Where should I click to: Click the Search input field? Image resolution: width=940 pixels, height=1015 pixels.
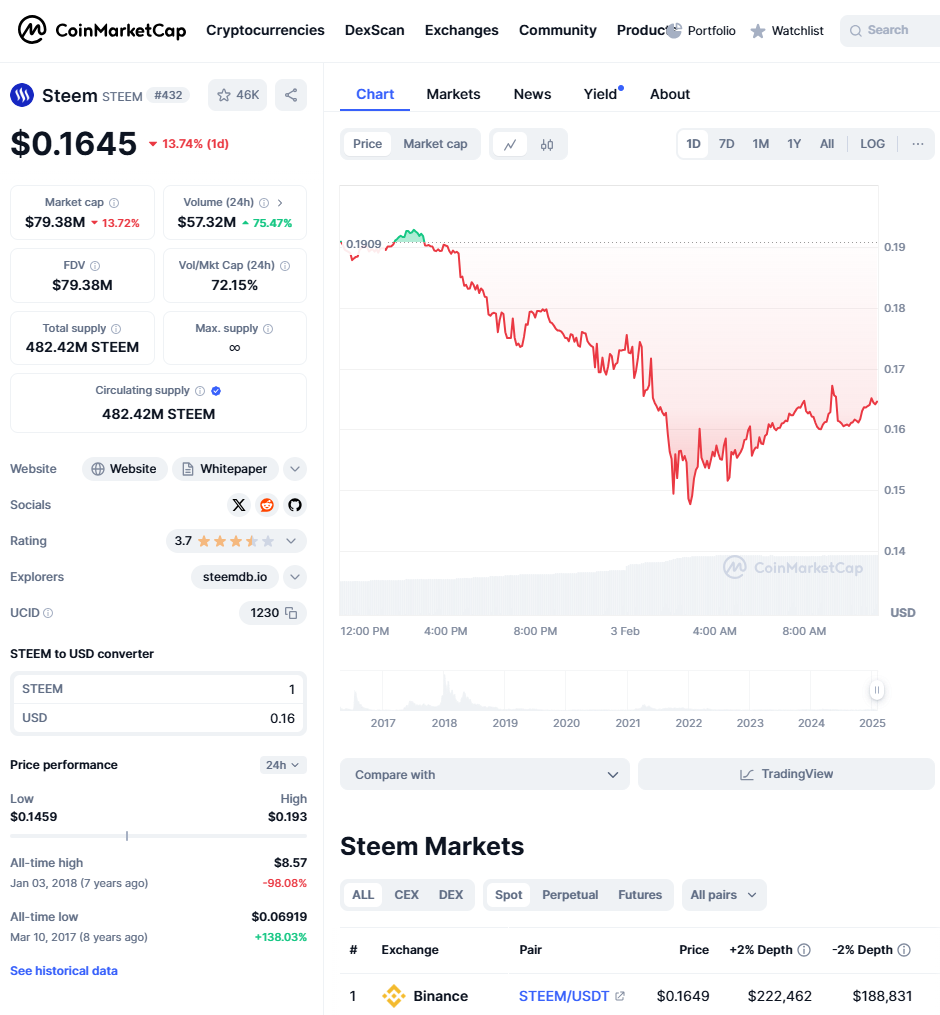[x=888, y=30]
